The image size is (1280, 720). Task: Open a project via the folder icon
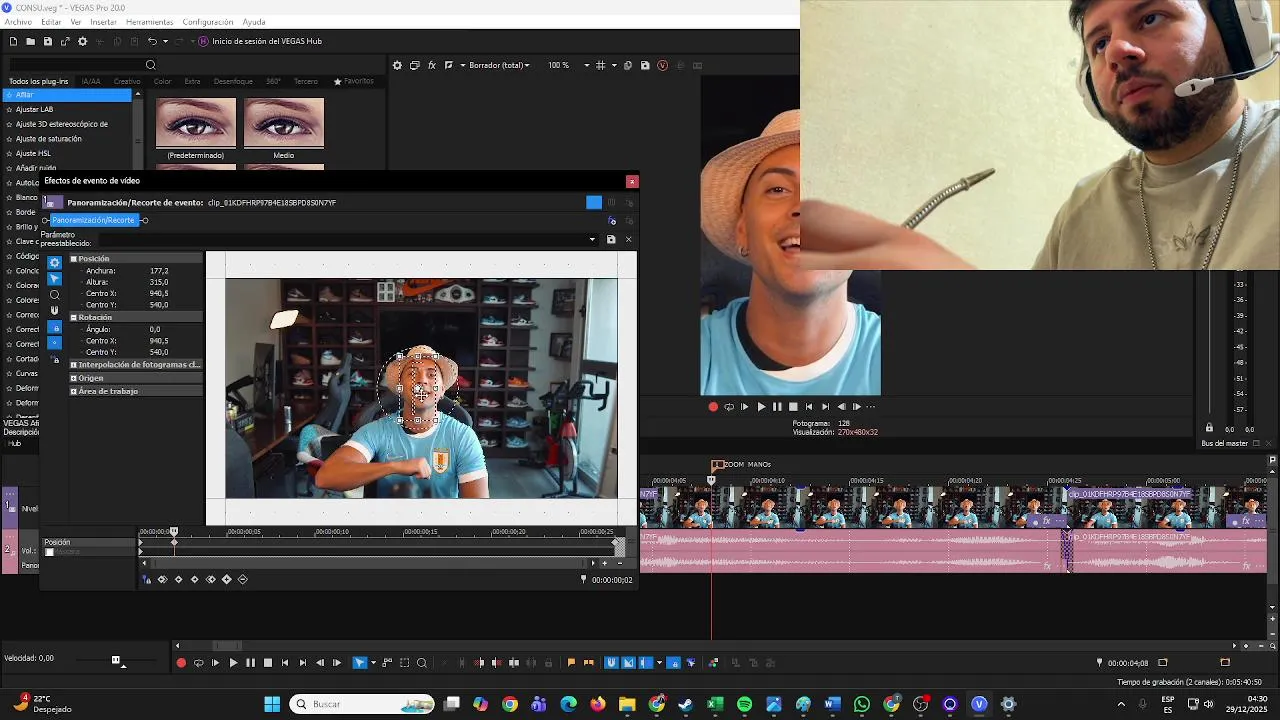(x=31, y=41)
